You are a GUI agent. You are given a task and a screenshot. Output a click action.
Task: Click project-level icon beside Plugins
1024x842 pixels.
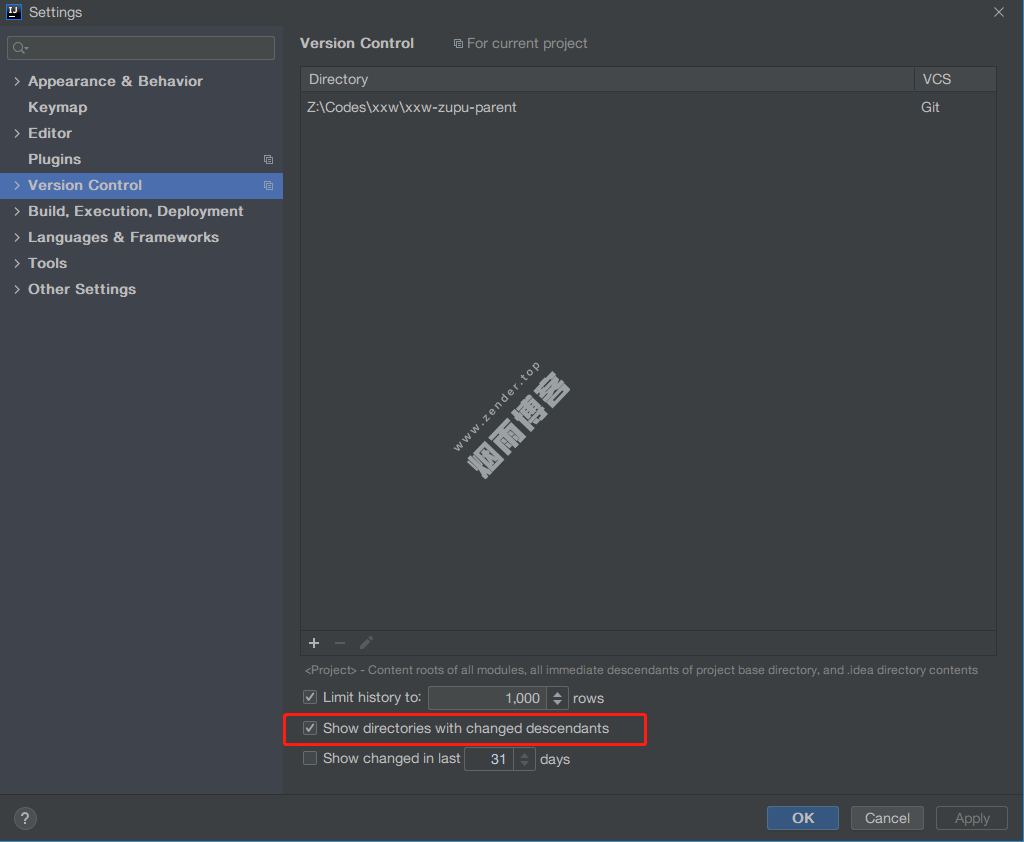[268, 159]
